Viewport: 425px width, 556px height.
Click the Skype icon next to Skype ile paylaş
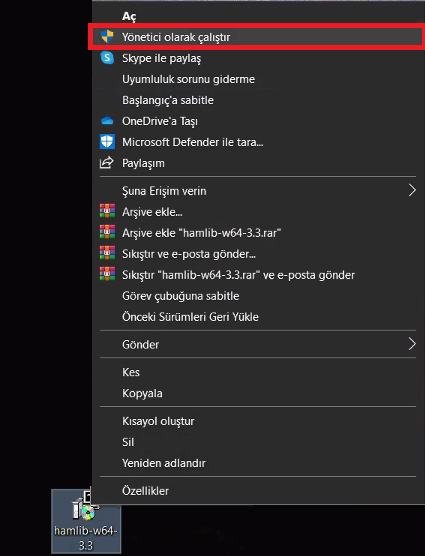click(107, 58)
